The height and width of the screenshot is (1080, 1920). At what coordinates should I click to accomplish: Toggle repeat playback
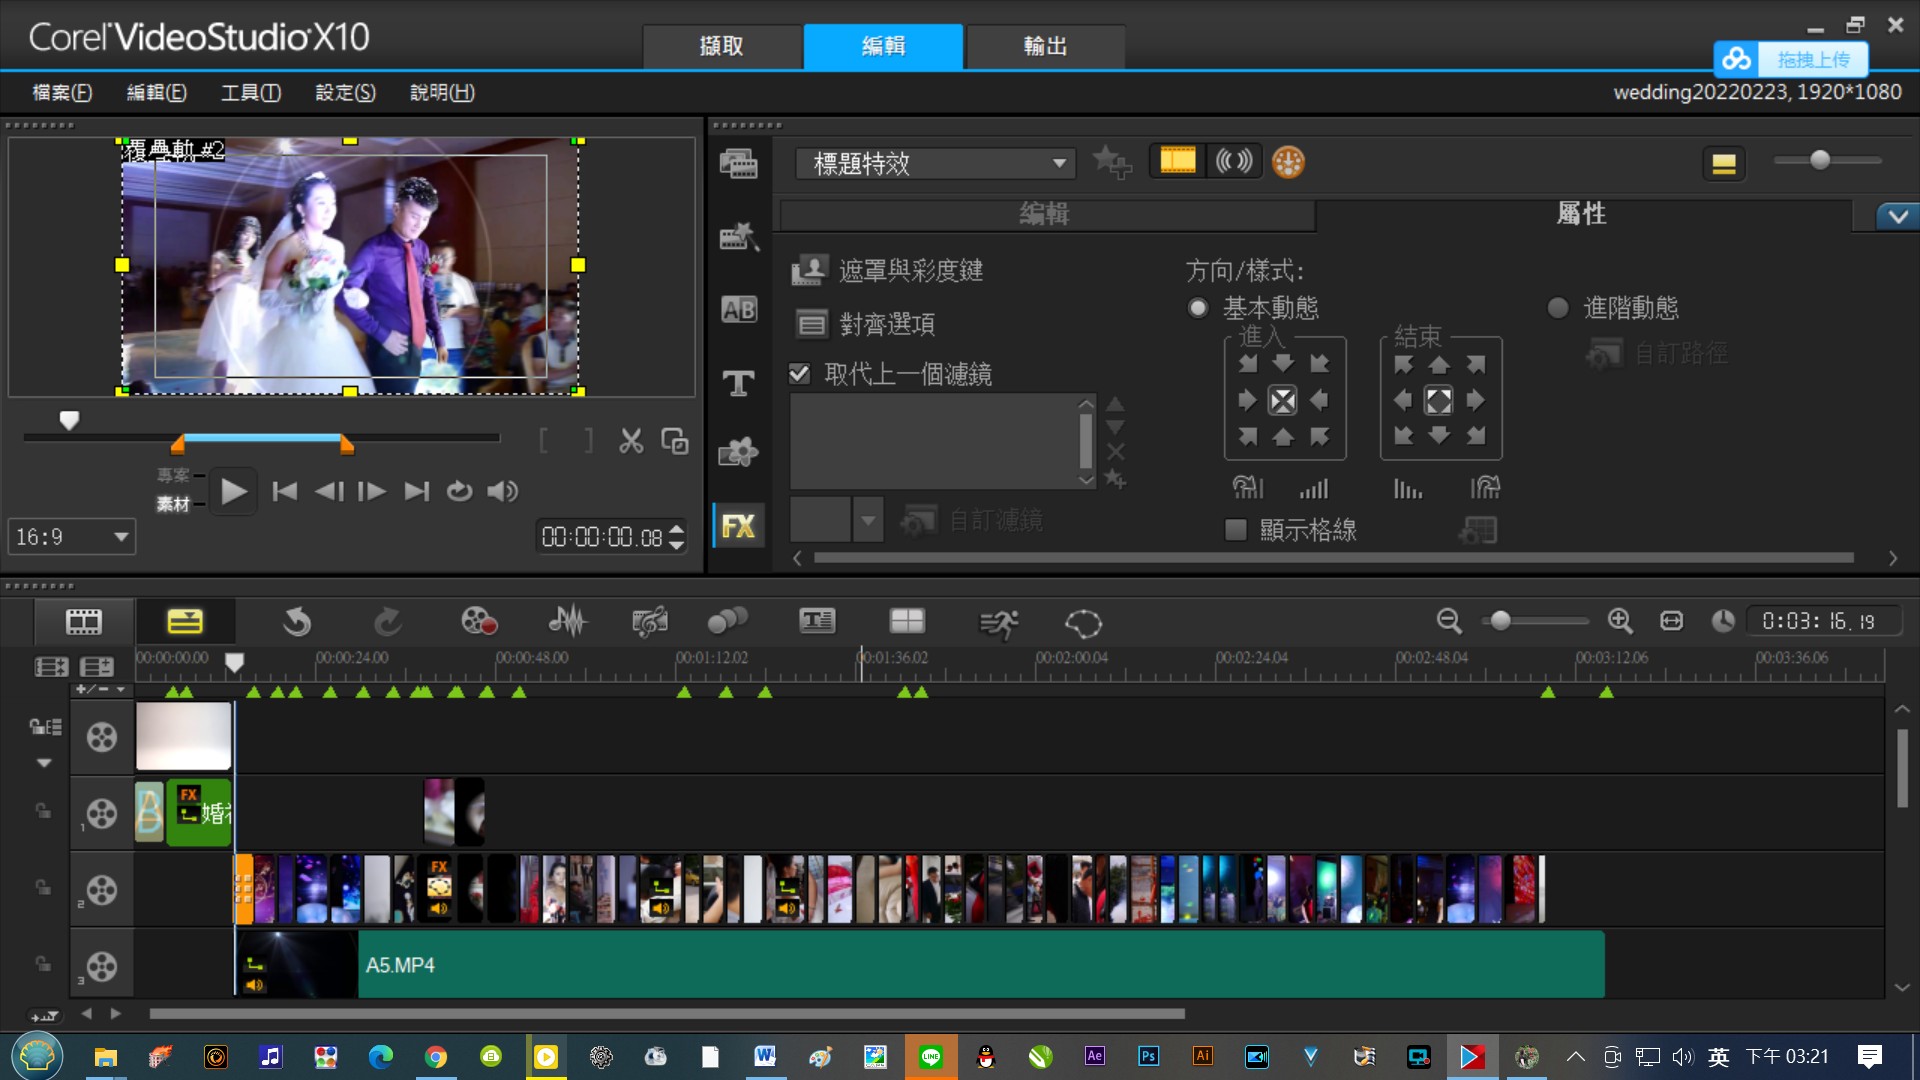coord(459,491)
